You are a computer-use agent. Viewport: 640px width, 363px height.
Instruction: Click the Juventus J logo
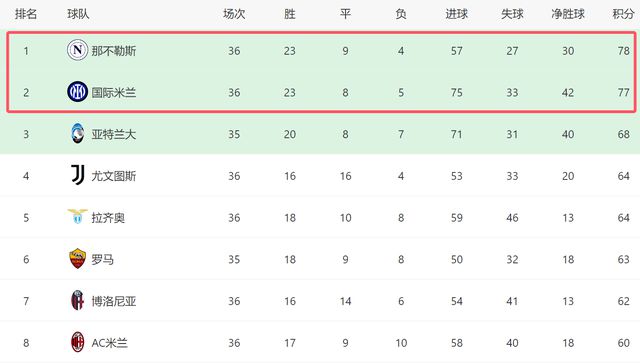click(x=78, y=175)
